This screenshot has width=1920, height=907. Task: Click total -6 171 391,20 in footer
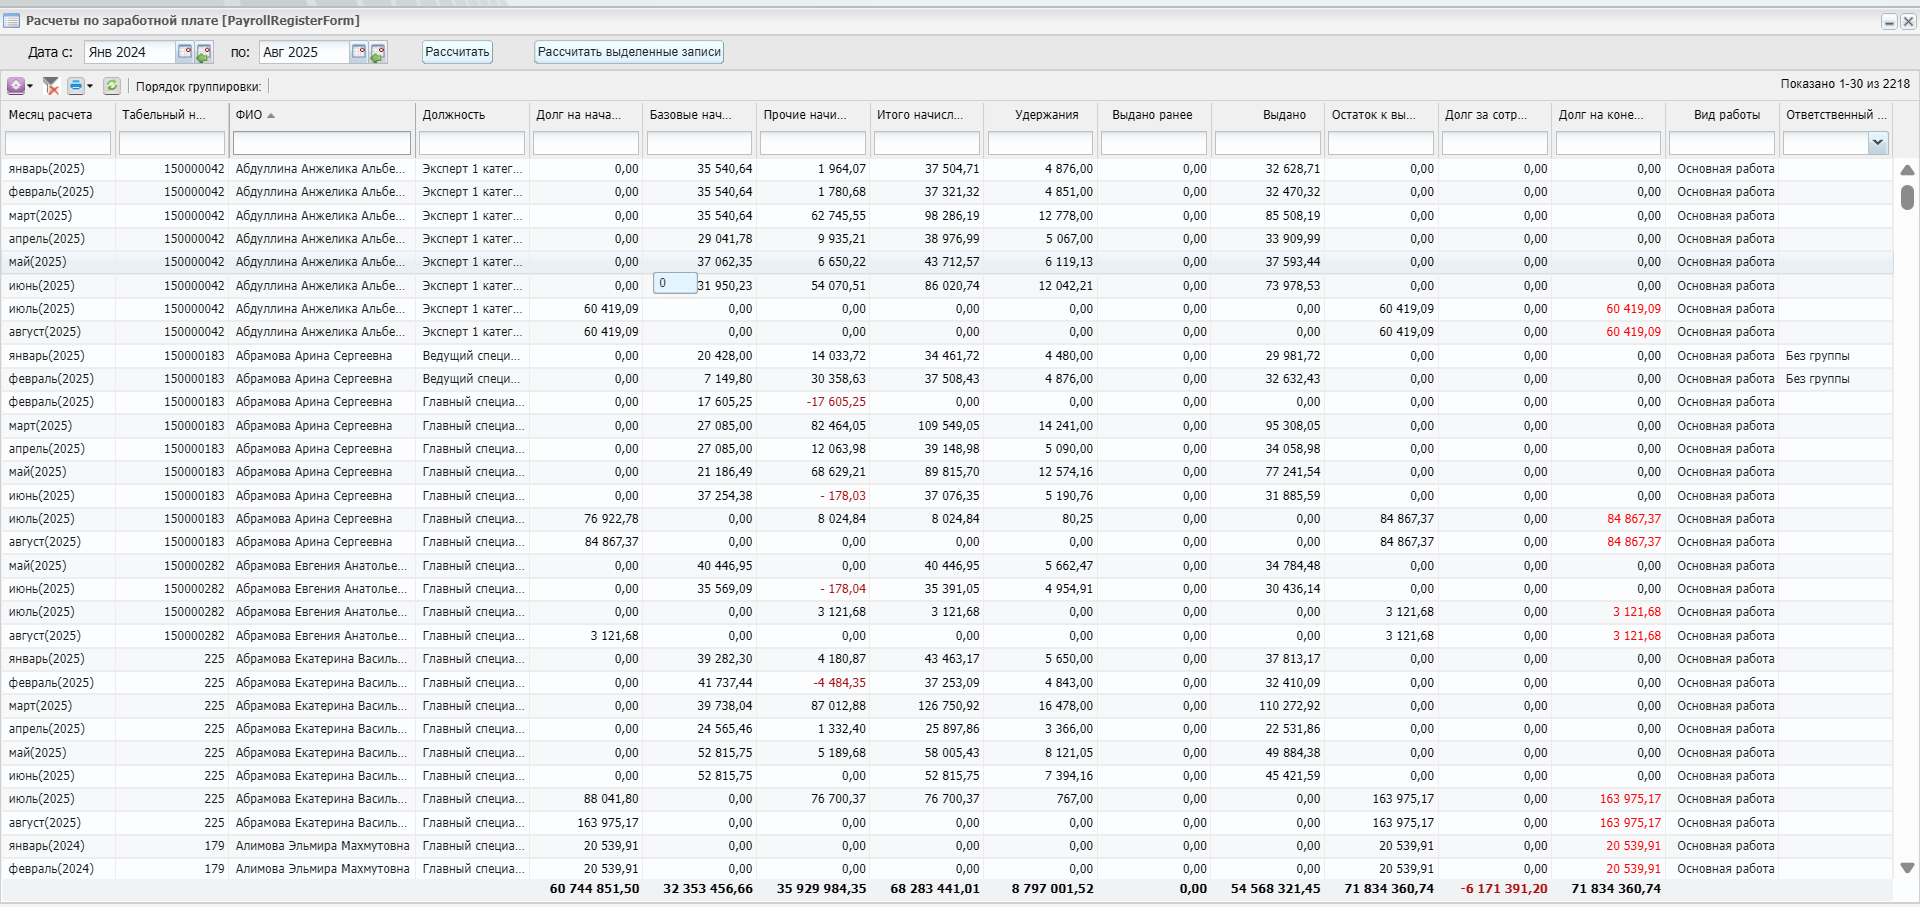click(1503, 889)
